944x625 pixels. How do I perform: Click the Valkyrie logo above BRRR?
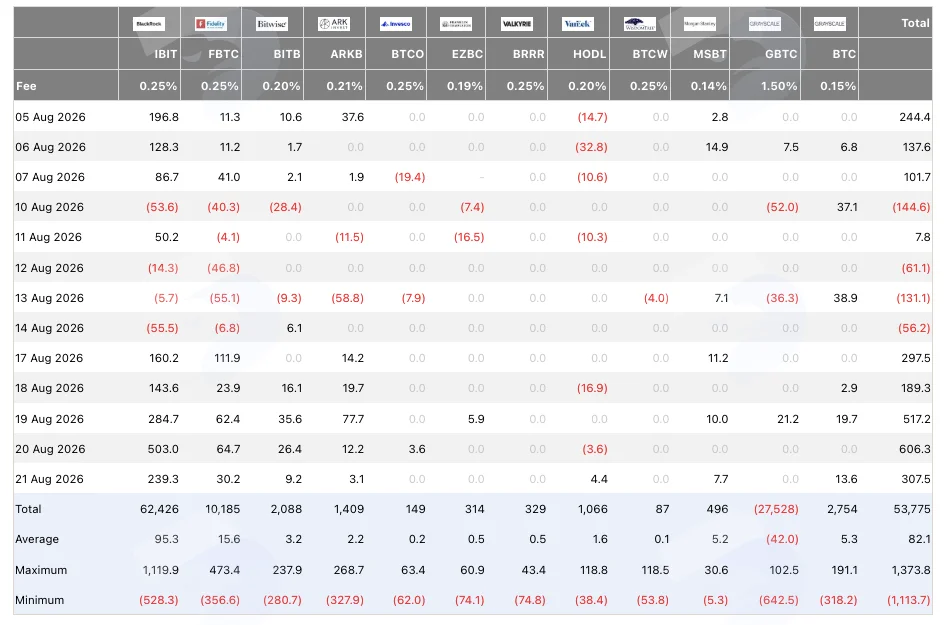point(517,23)
